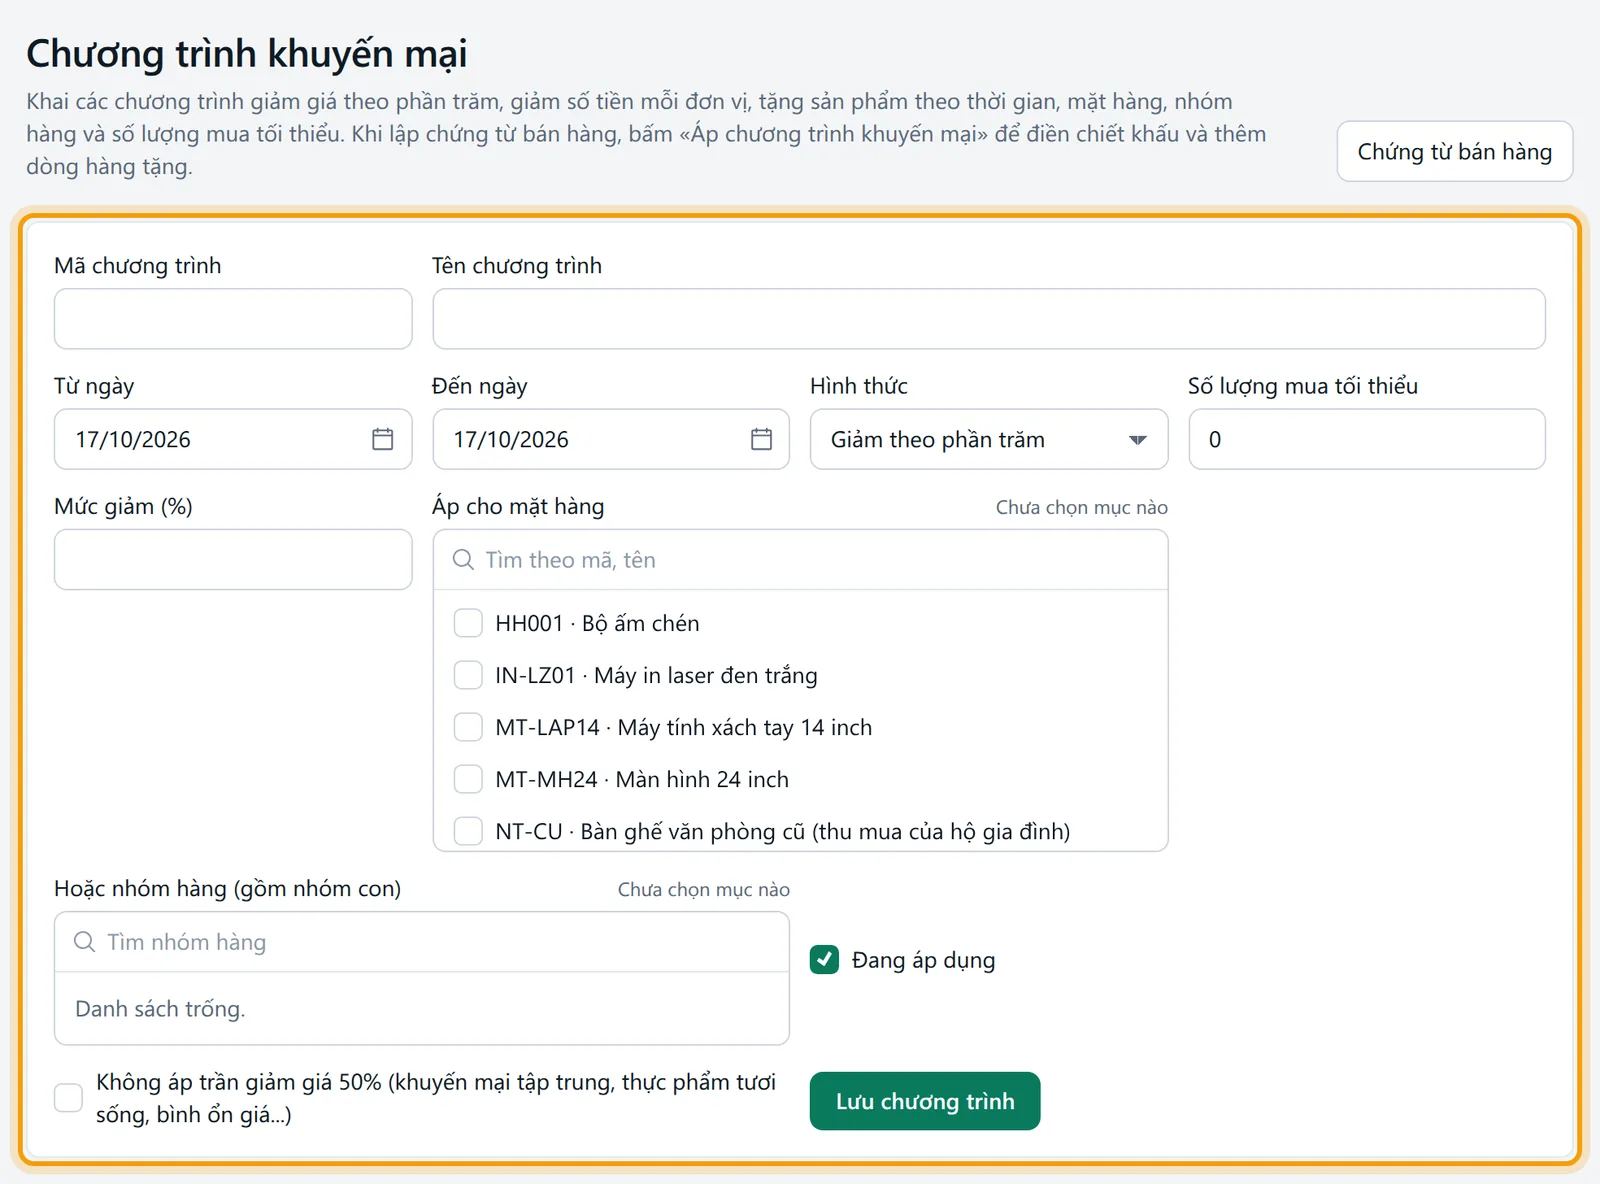
Task: Open Chứng từ bán hàng
Action: (x=1454, y=151)
